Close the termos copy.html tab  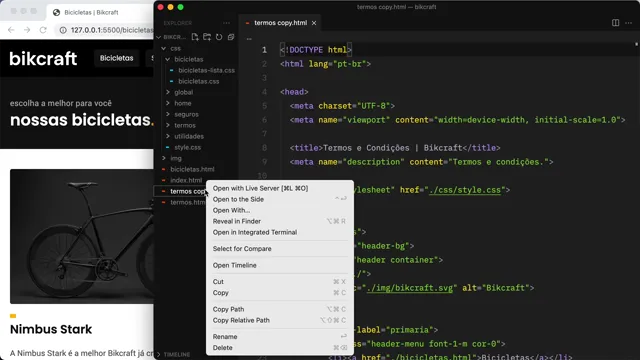(x=314, y=23)
